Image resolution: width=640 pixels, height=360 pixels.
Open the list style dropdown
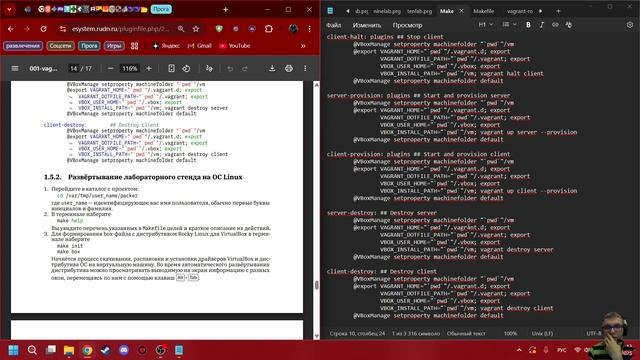[x=509, y=25]
